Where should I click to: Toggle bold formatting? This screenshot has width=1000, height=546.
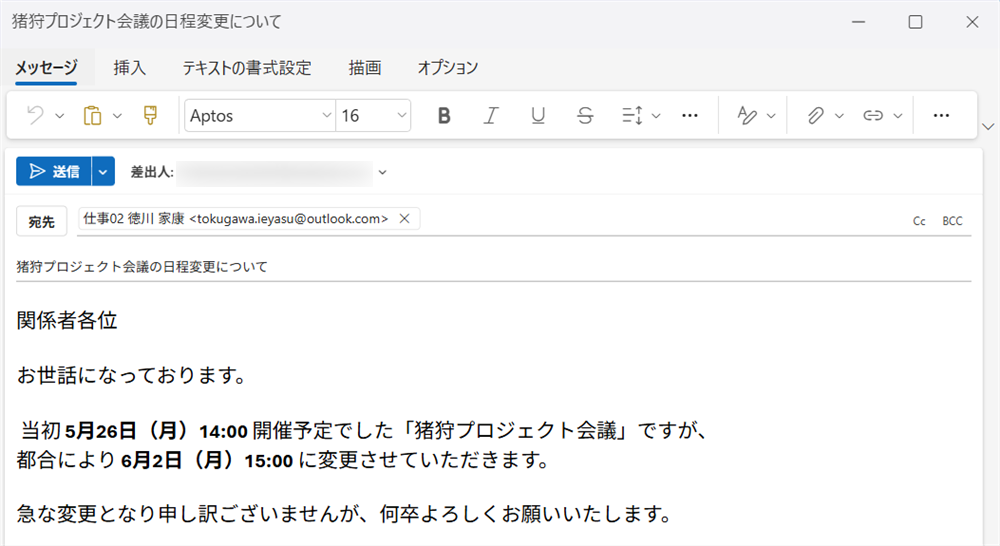click(x=444, y=116)
